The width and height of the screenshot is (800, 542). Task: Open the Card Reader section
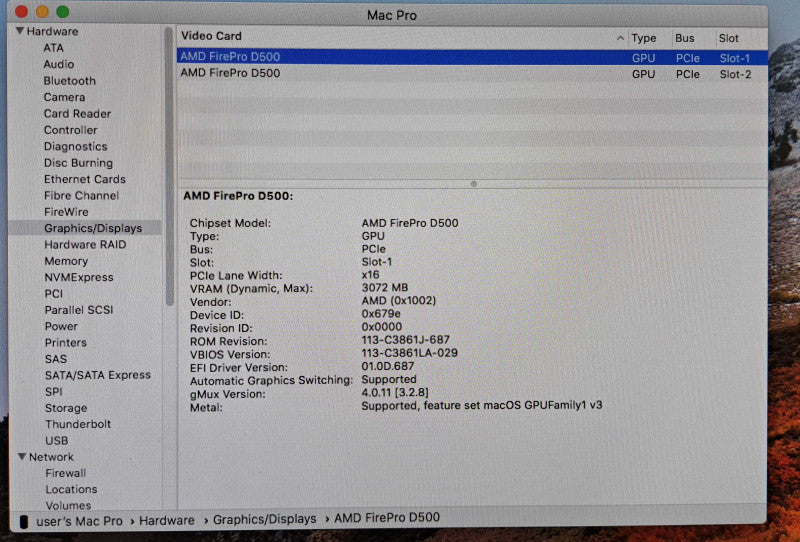coord(77,113)
